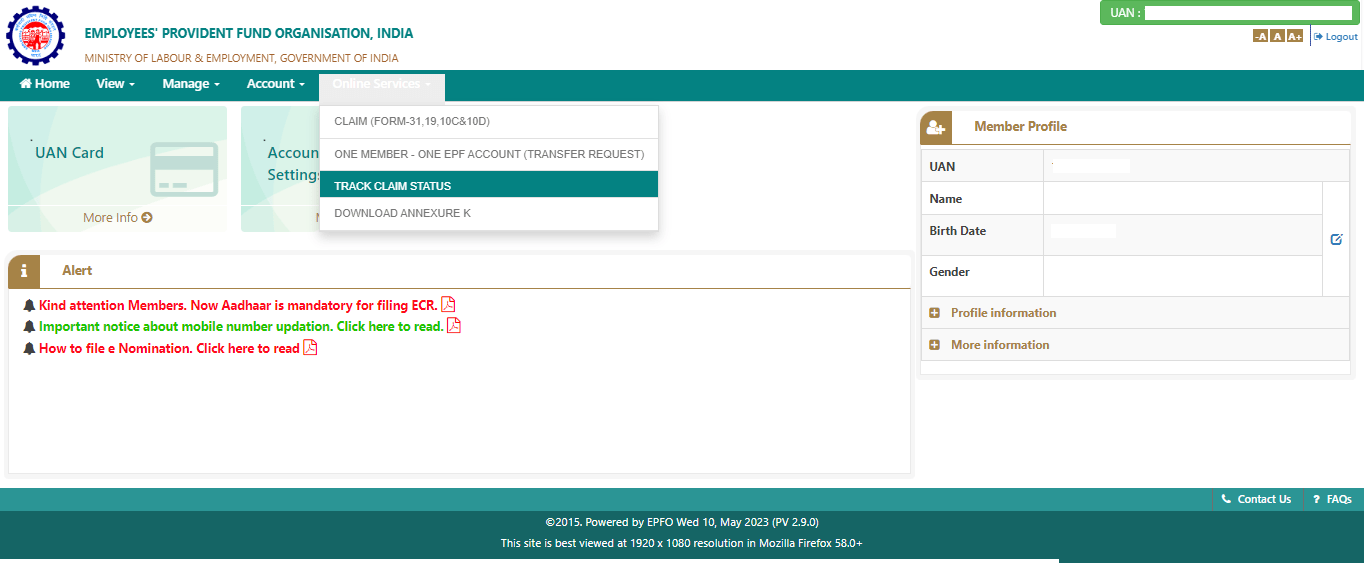1364x576 pixels.
Task: Decrease font size with -A control
Action: click(x=1260, y=35)
